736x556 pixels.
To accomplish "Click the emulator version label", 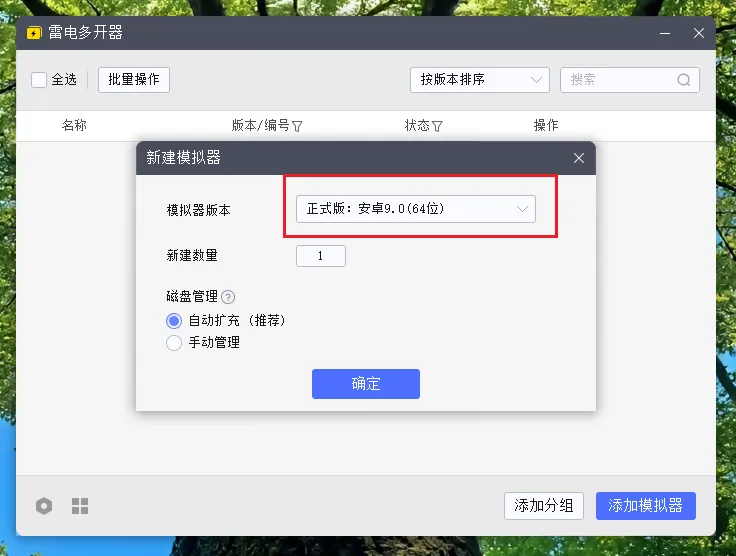I will pos(199,210).
